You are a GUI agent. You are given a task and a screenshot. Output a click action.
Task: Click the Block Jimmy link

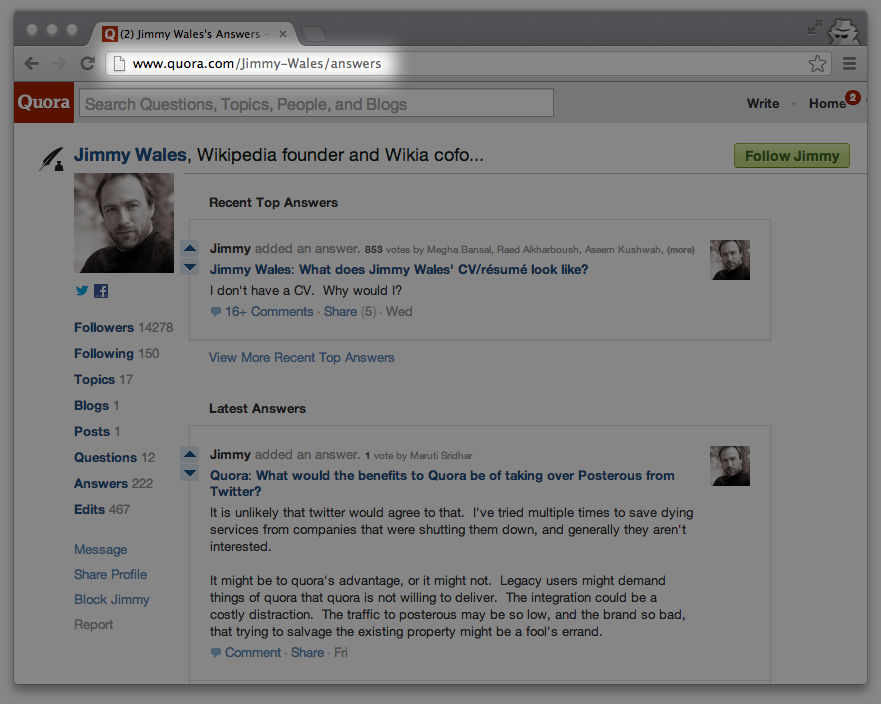click(112, 599)
